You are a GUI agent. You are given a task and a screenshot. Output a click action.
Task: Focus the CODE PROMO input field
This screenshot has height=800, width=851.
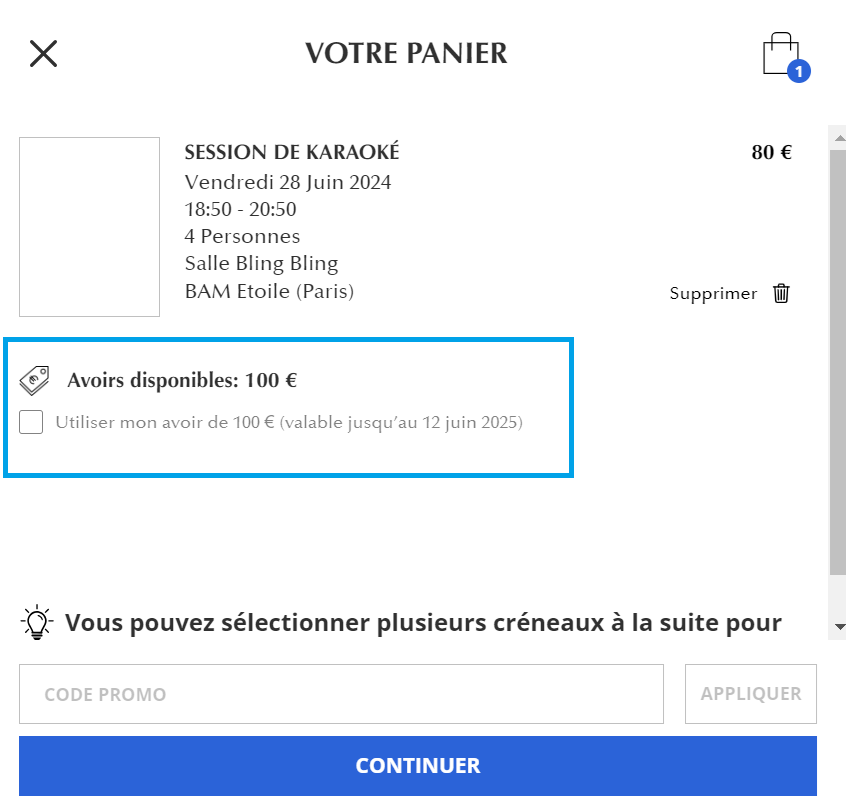[x=341, y=694]
